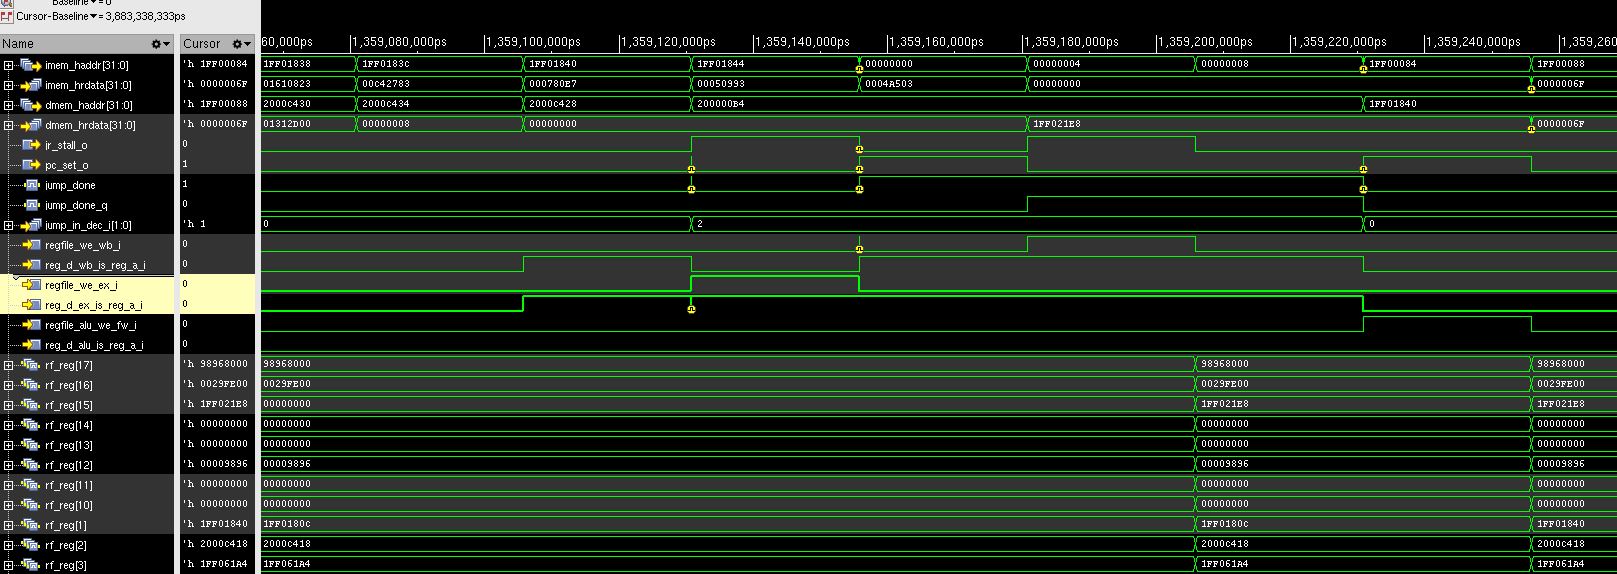The width and height of the screenshot is (1617, 574).
Task: Click the Cursor-Baseline marker icon
Action: [x=7, y=17]
